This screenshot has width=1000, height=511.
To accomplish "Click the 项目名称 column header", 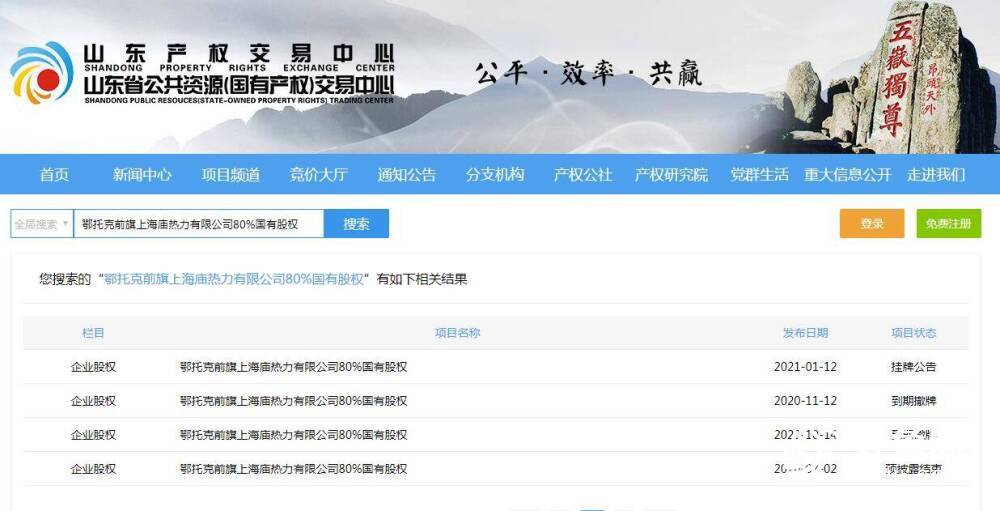I will [x=457, y=333].
